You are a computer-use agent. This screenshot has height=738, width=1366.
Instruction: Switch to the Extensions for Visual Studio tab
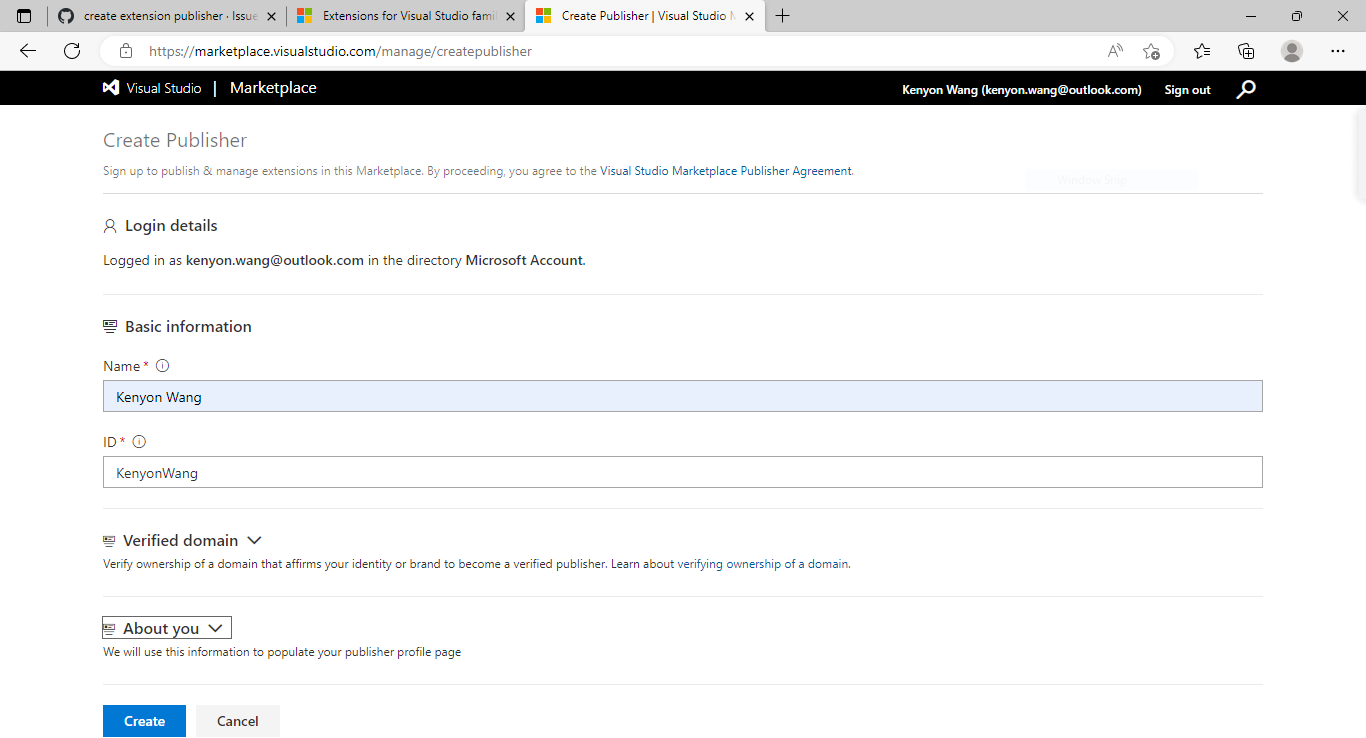[x=400, y=15]
